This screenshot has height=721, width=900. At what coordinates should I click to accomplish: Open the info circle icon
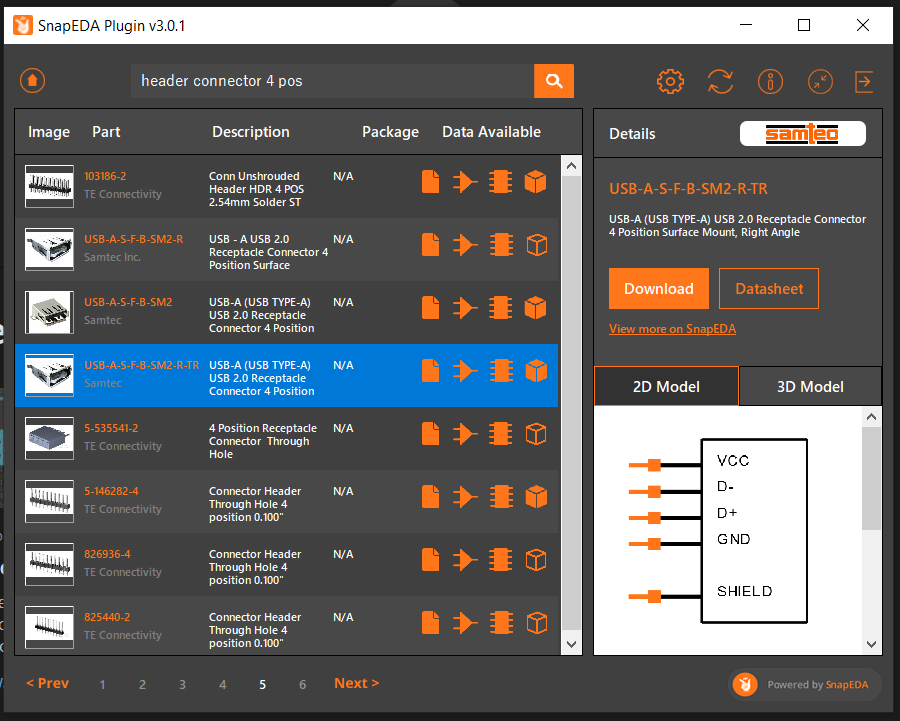pyautogui.click(x=770, y=82)
